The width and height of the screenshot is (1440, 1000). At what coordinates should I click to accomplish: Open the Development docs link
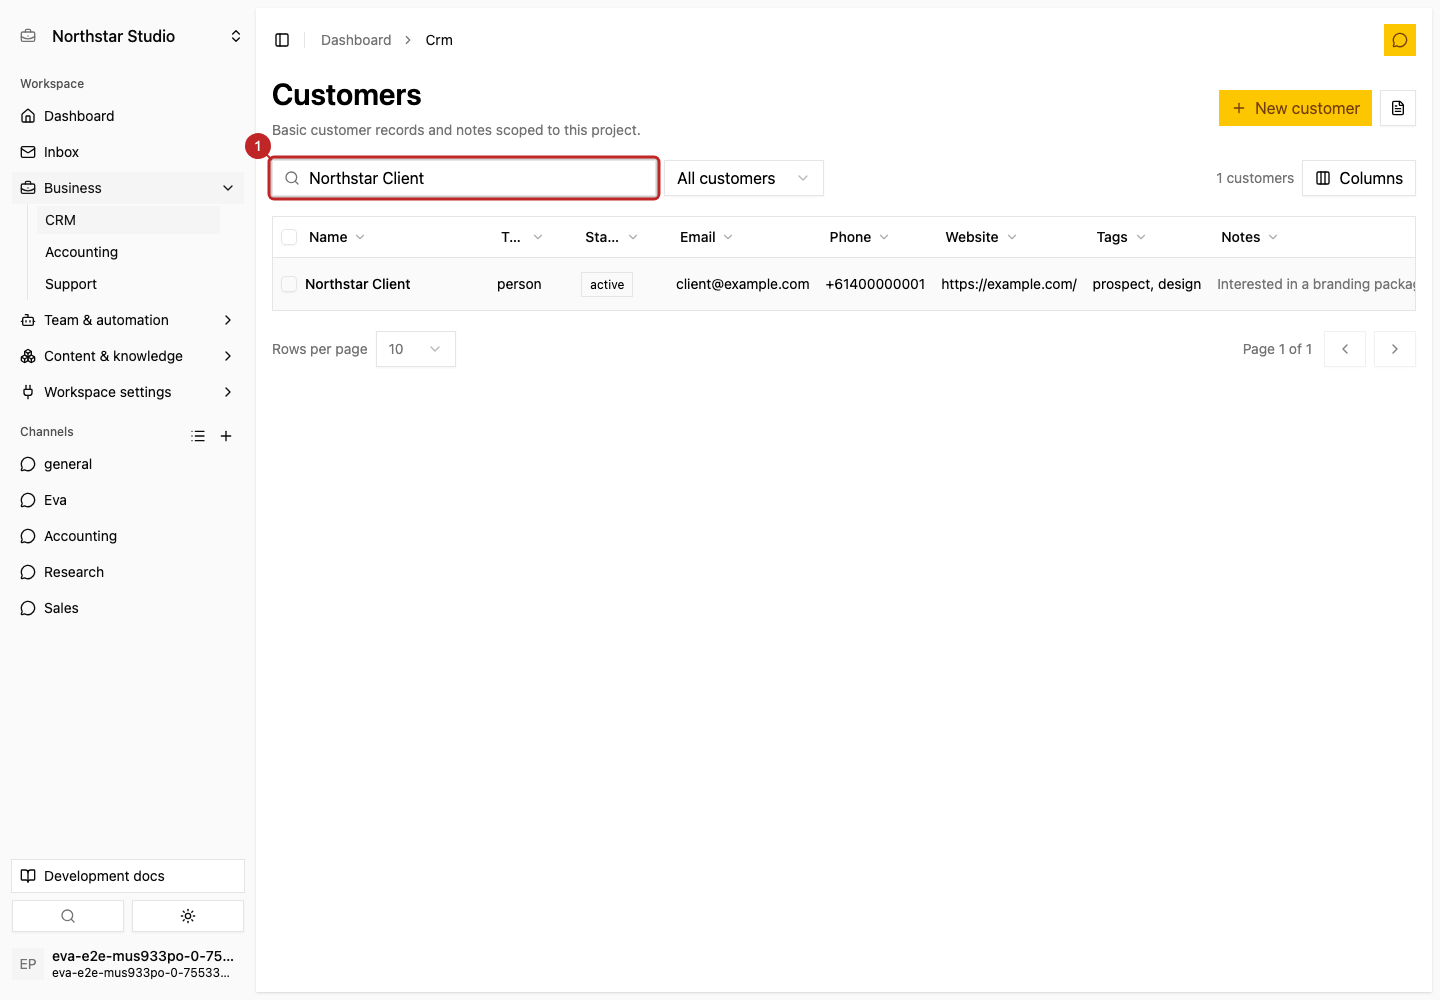[x=128, y=876]
